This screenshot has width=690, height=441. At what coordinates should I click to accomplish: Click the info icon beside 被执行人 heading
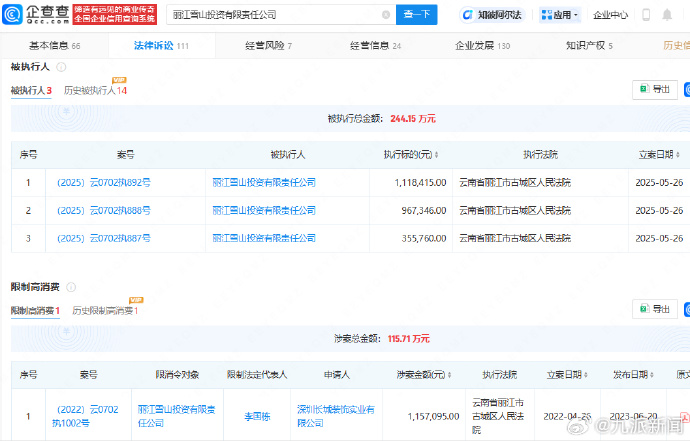coord(62,67)
